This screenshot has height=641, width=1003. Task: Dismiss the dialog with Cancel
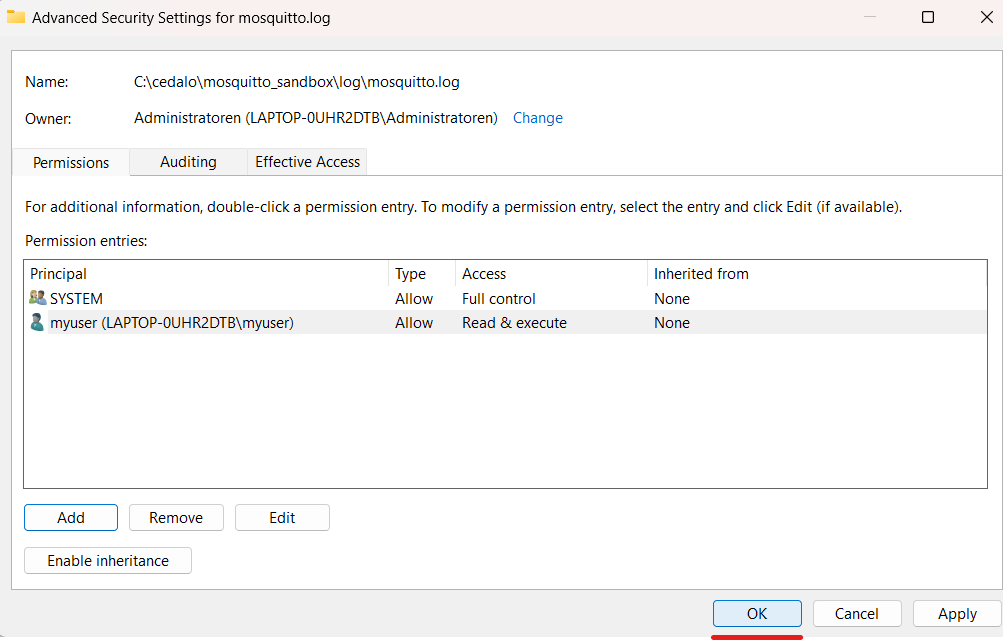tap(856, 613)
